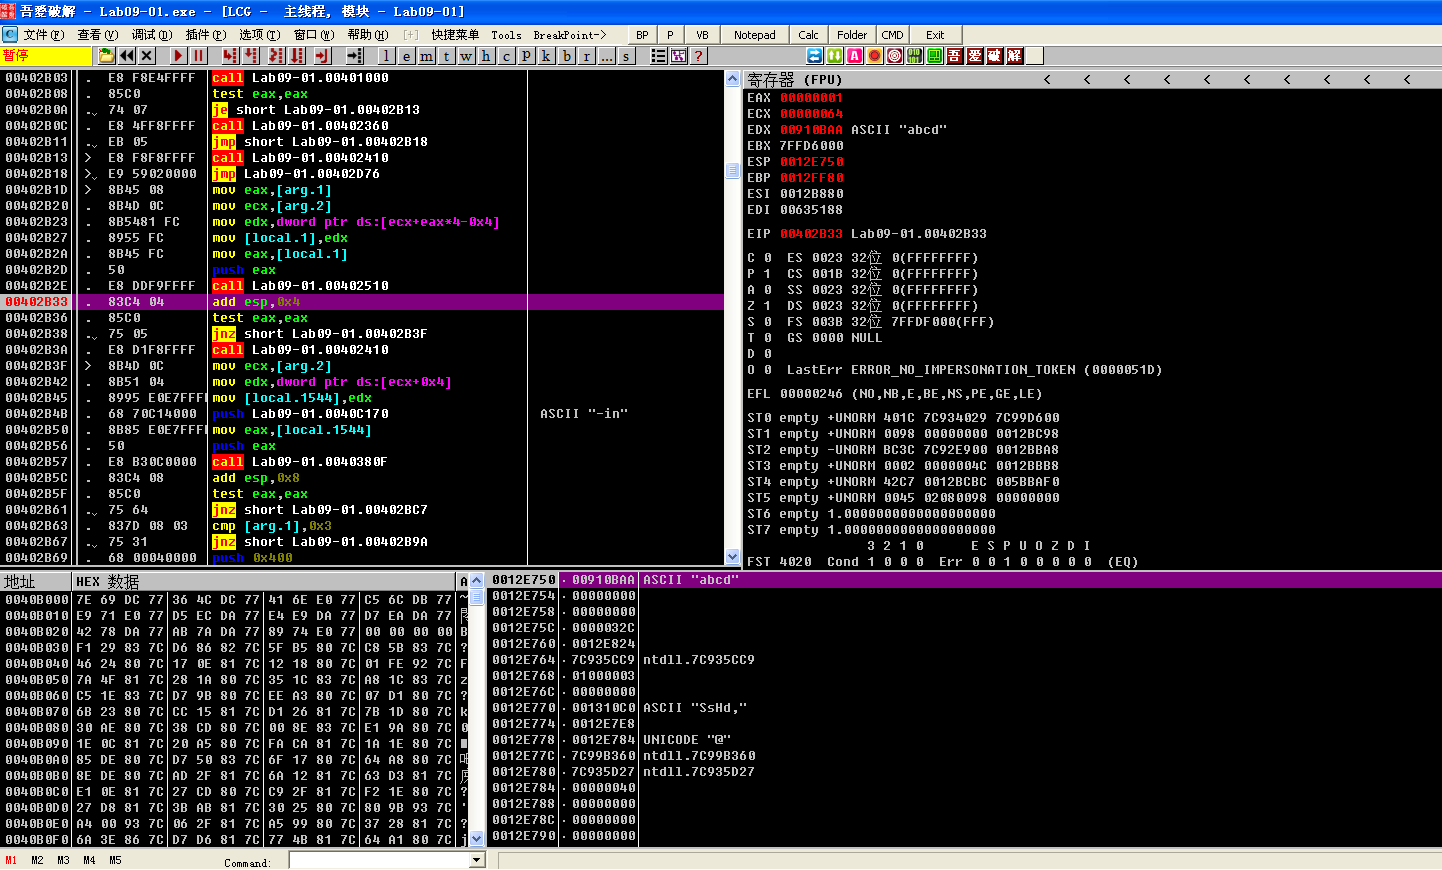Open the Tools menu
Image resolution: width=1442 pixels, height=870 pixels.
[x=506, y=35]
